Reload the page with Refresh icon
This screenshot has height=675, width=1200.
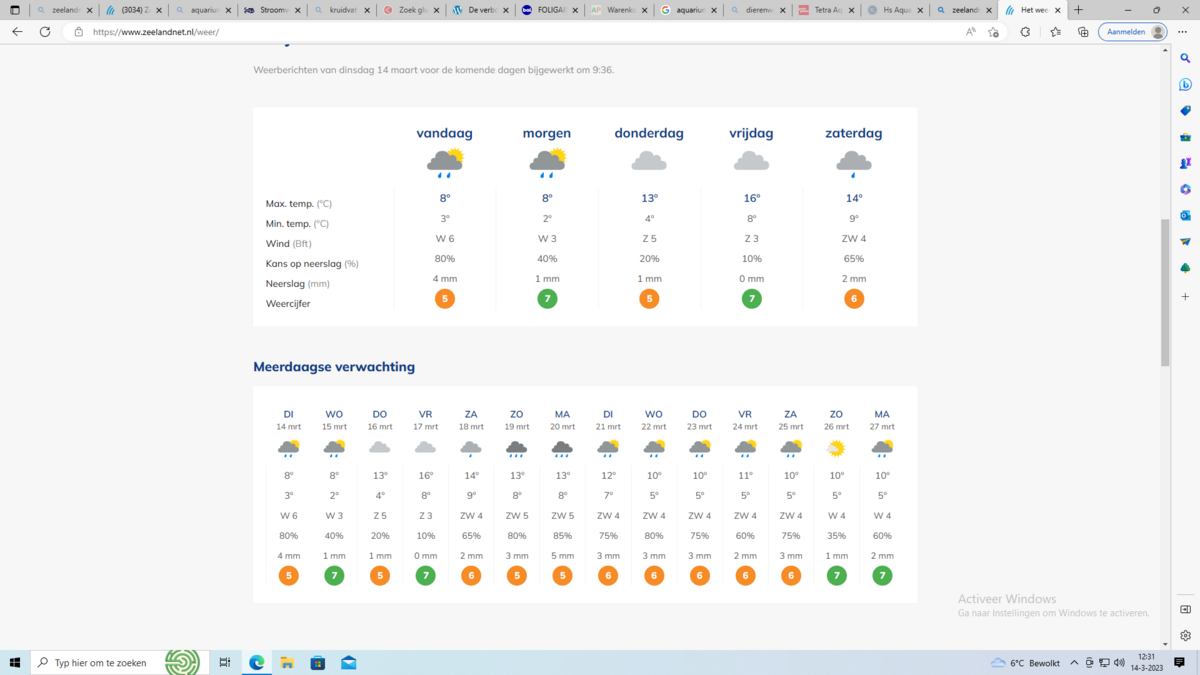pos(45,32)
